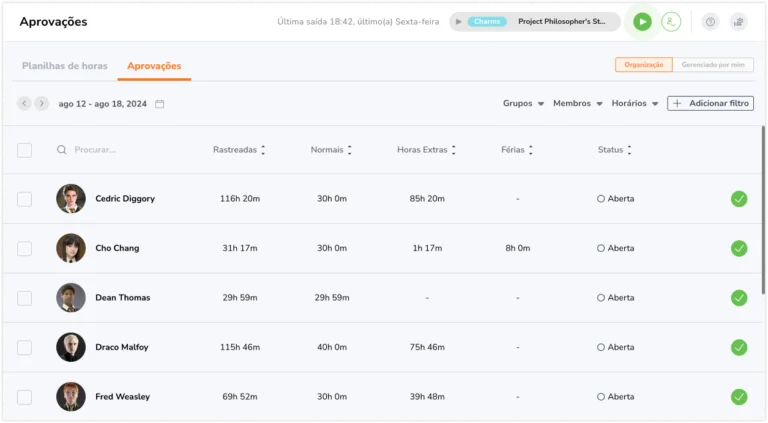Click Cho Chang's avatar
This screenshot has height=423, width=768.
point(71,248)
